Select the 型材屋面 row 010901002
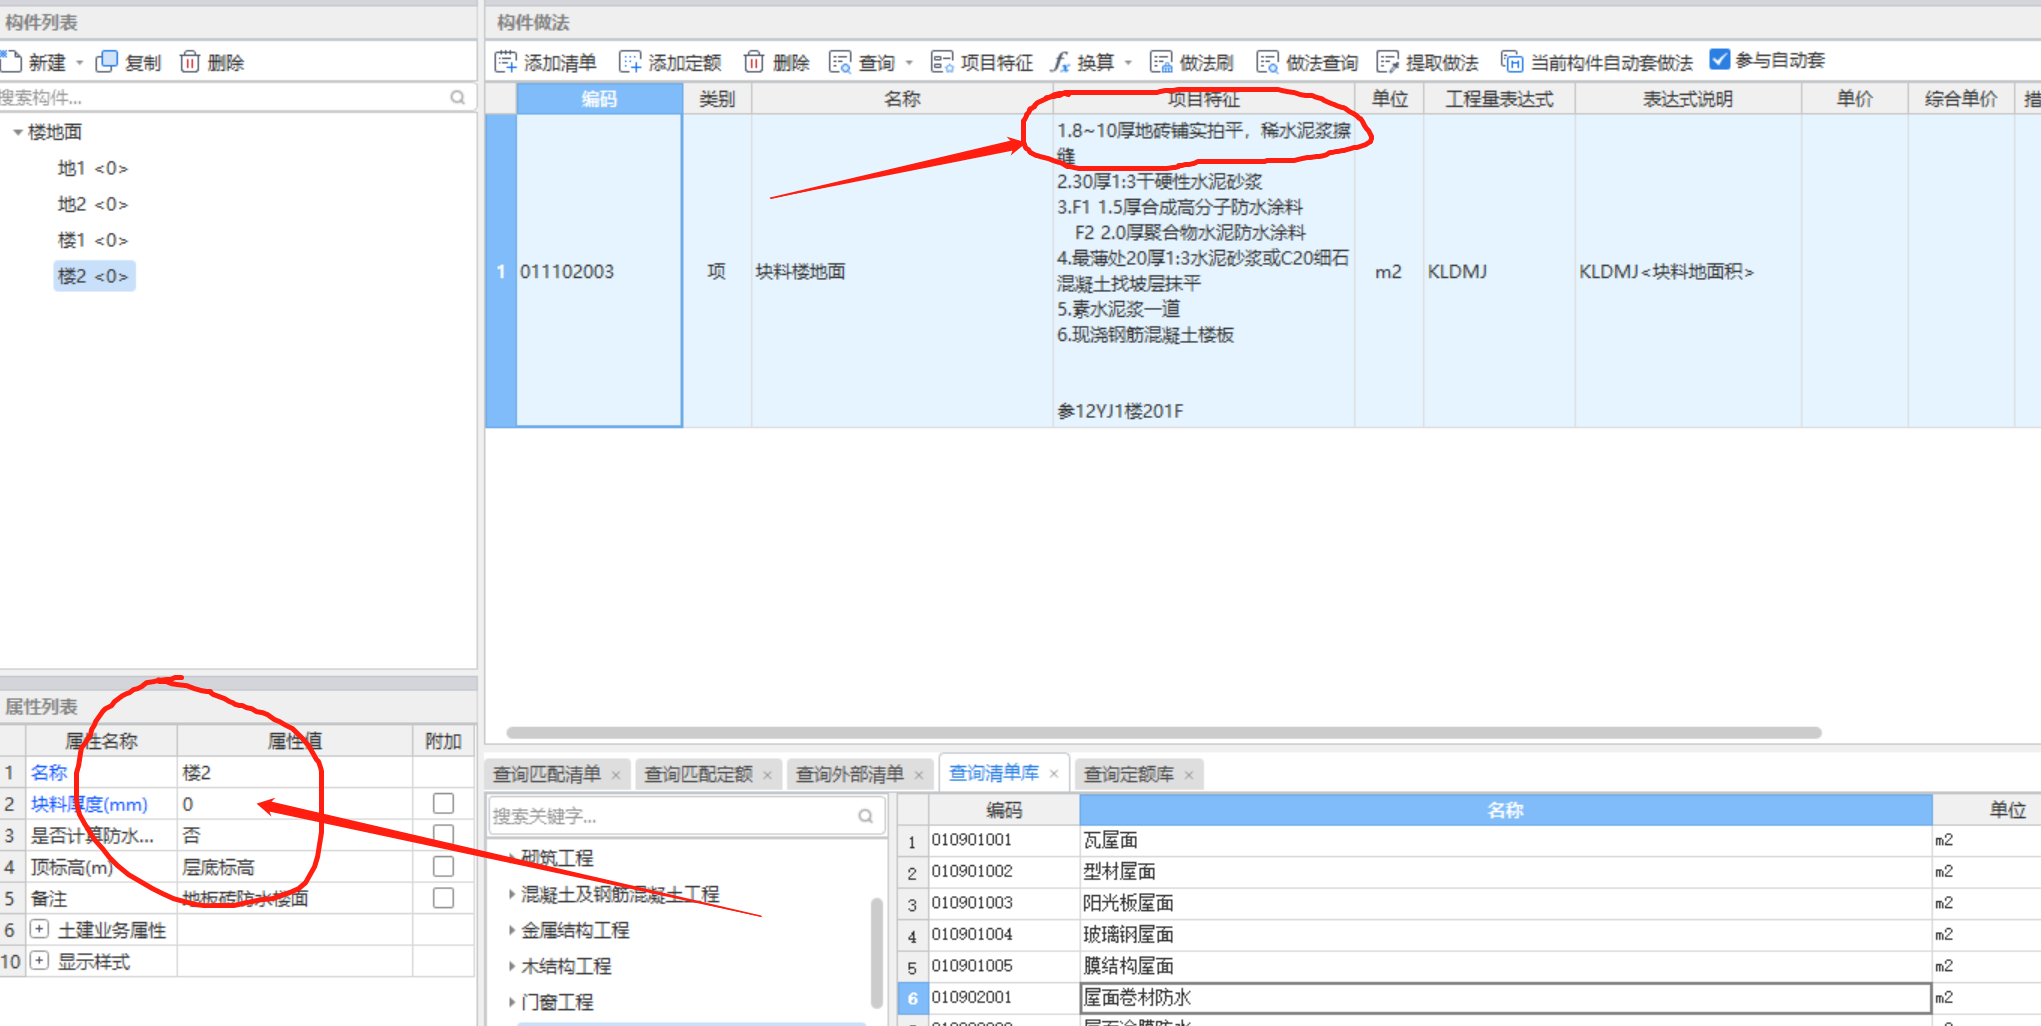Image resolution: width=2041 pixels, height=1026 pixels. point(1470,871)
